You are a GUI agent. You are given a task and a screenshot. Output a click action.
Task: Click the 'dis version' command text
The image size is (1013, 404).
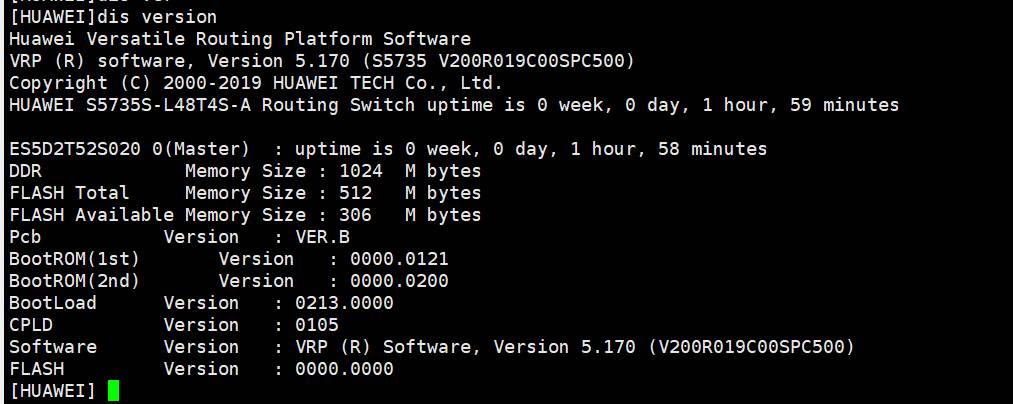click(x=157, y=17)
